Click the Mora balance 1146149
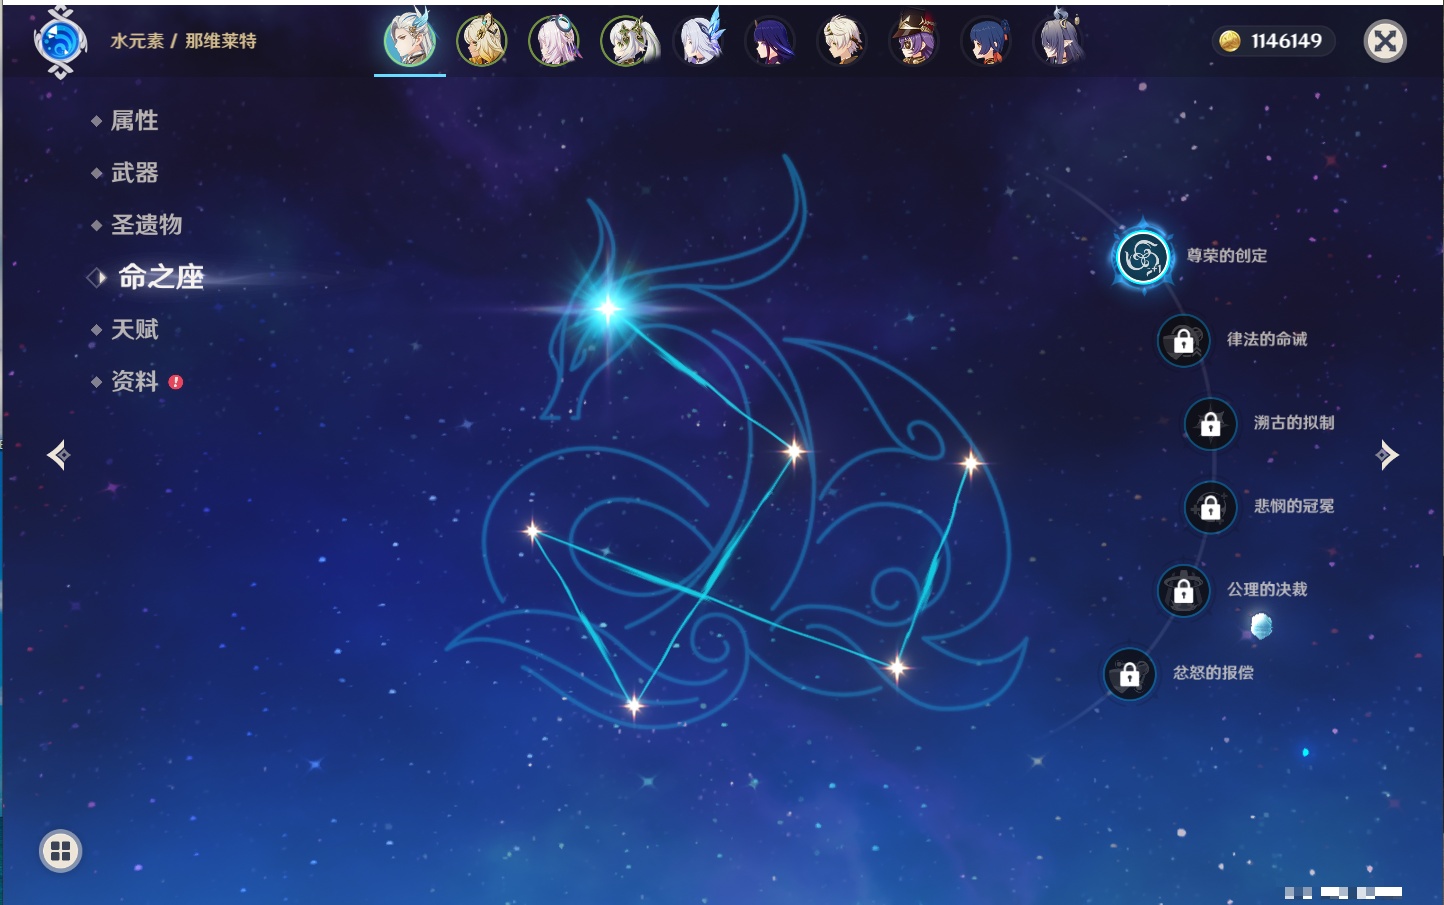The height and width of the screenshot is (905, 1444). [x=1286, y=41]
